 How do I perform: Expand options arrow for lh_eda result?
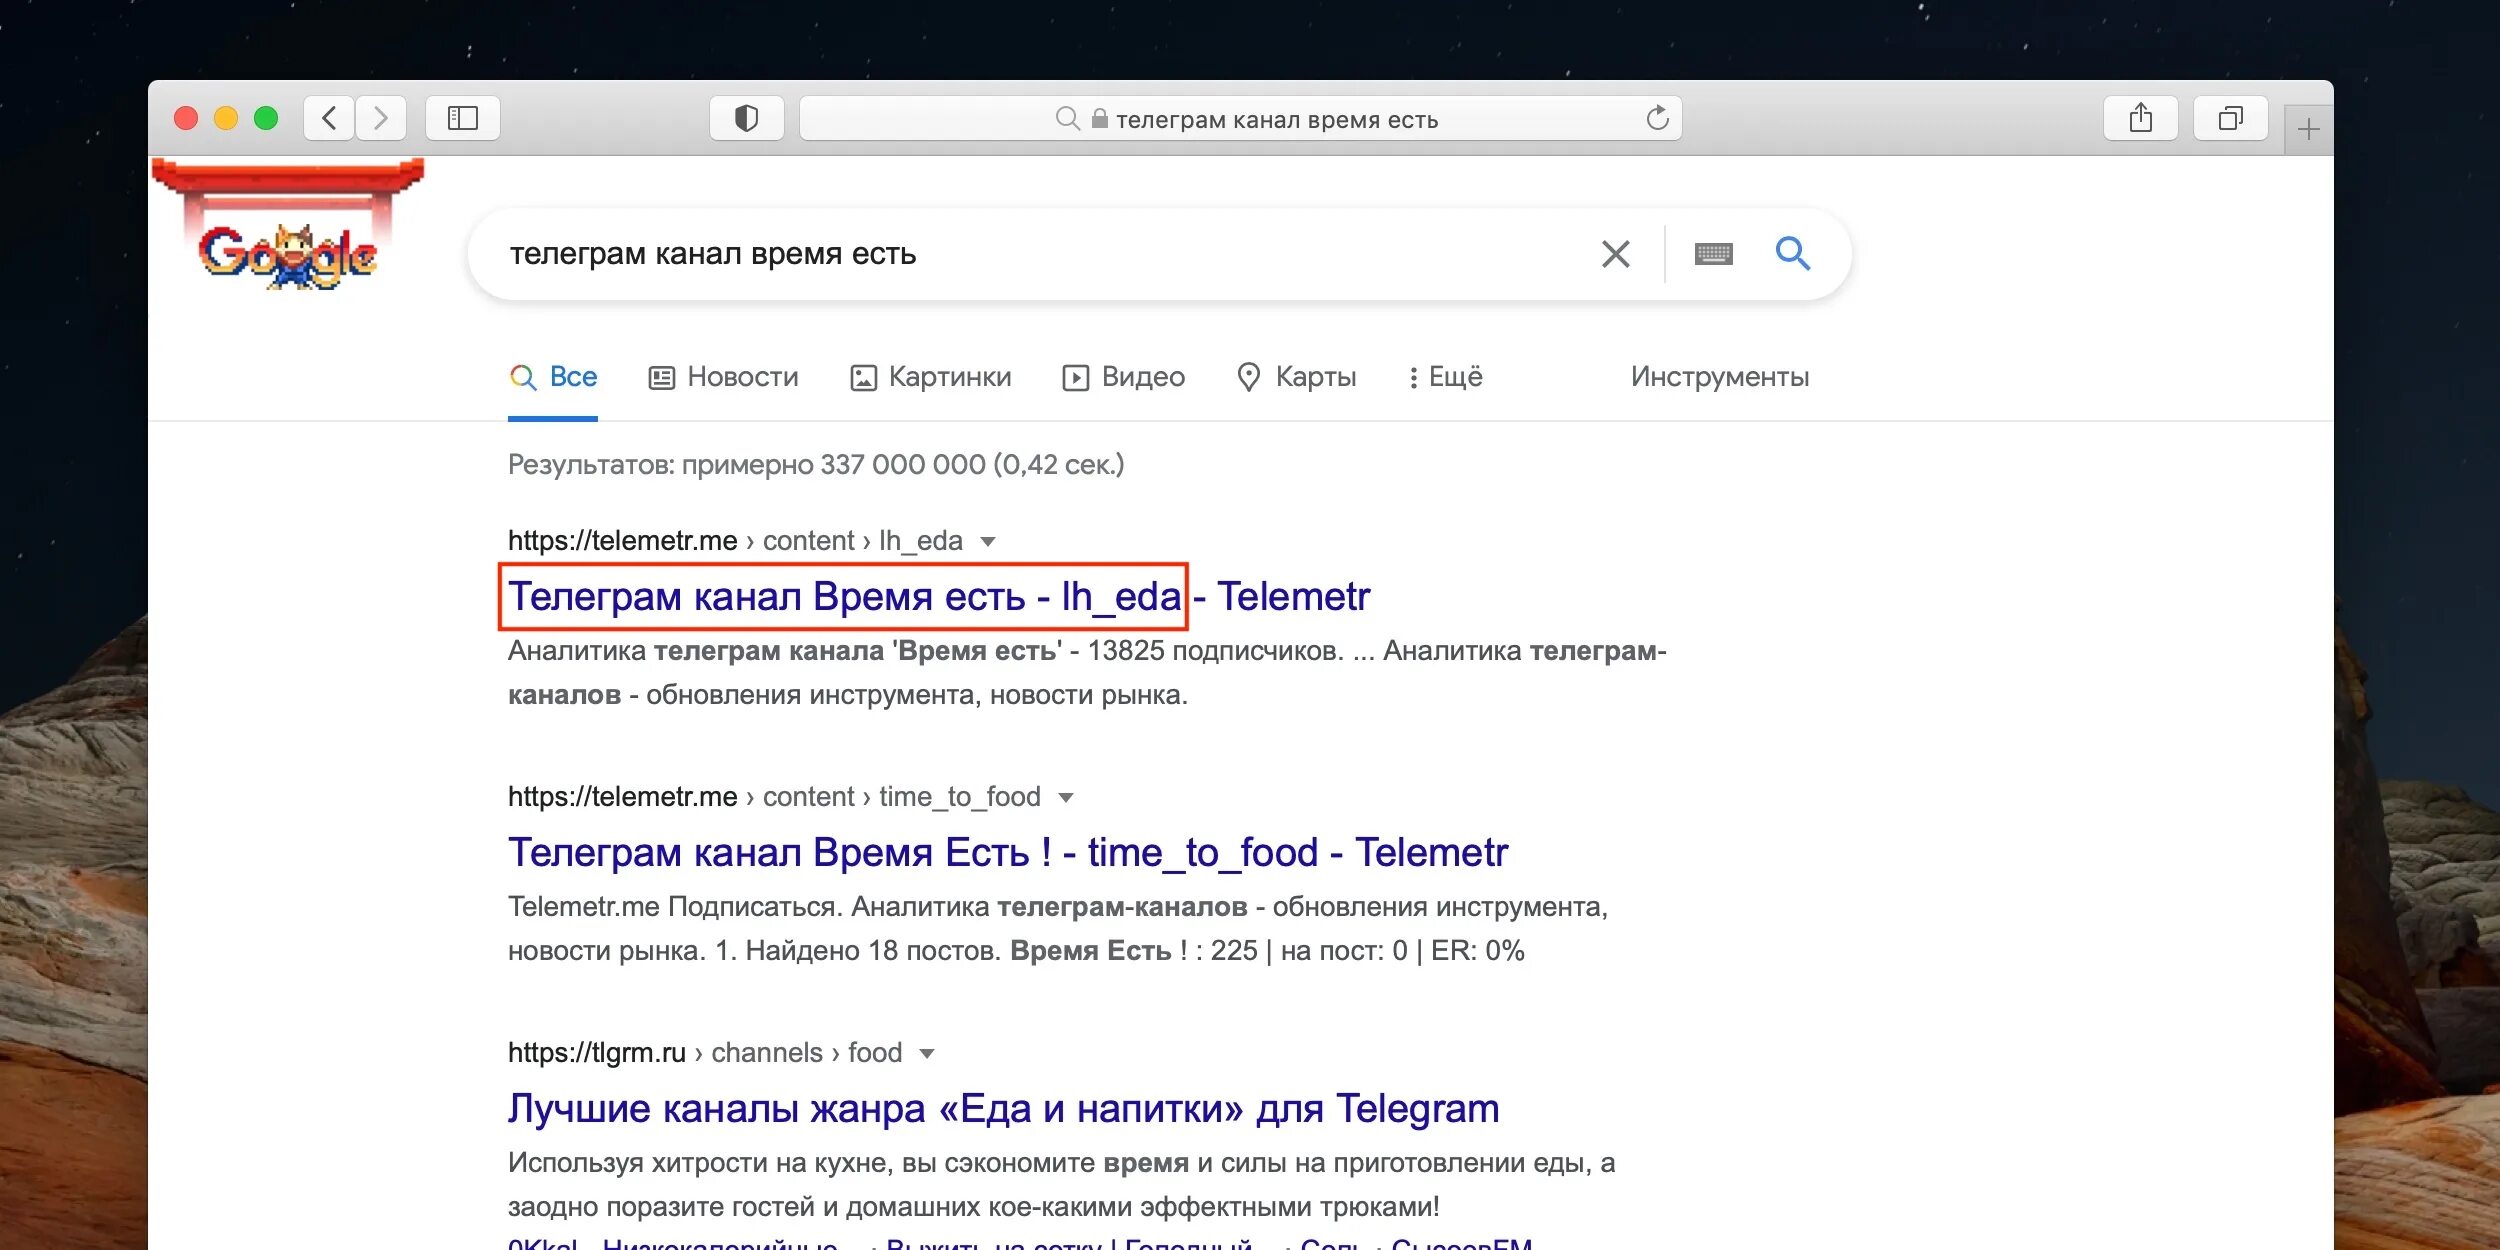pos(988,542)
